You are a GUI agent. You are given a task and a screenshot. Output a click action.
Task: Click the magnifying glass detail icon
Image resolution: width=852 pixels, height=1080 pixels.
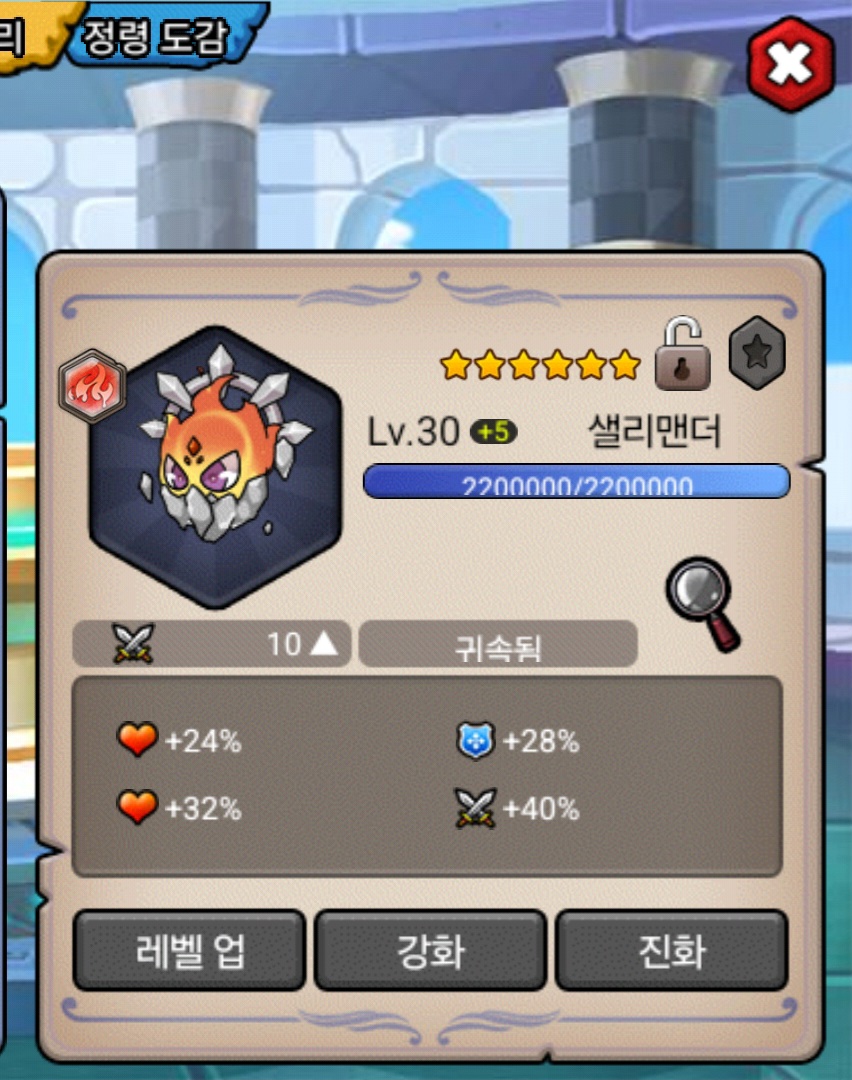[703, 604]
